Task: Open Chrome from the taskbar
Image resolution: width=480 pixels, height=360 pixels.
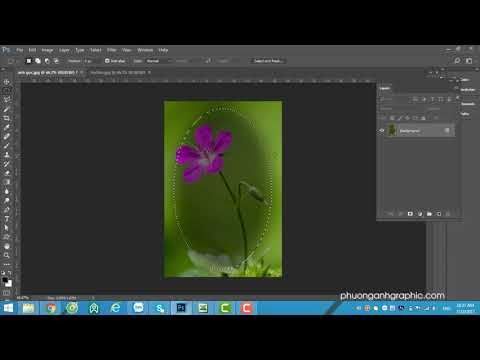Action: tap(51, 308)
